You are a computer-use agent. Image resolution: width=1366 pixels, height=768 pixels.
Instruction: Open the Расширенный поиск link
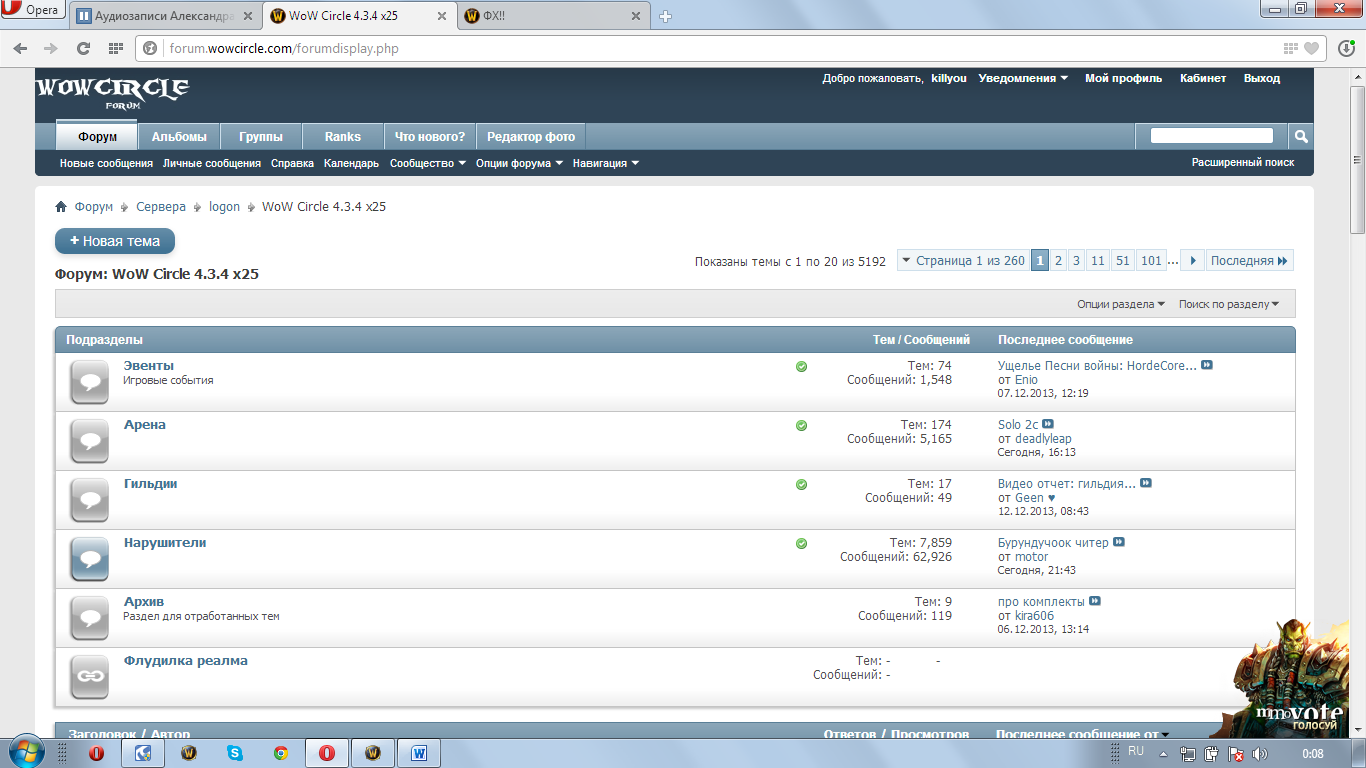(1243, 162)
